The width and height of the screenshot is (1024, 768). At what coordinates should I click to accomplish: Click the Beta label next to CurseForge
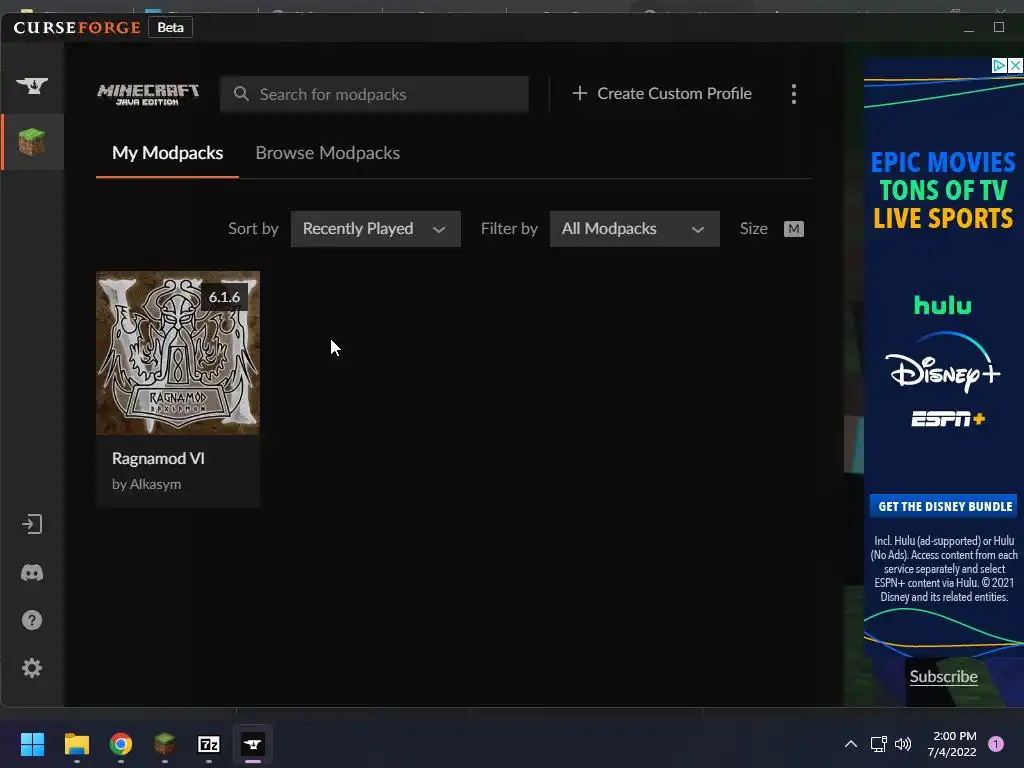pyautogui.click(x=170, y=27)
